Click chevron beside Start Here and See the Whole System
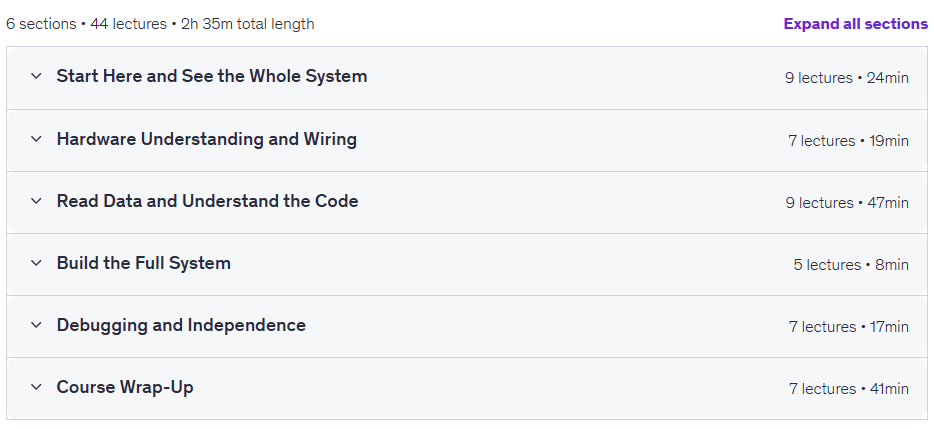Image resolution: width=934 pixels, height=429 pixels. coord(36,76)
